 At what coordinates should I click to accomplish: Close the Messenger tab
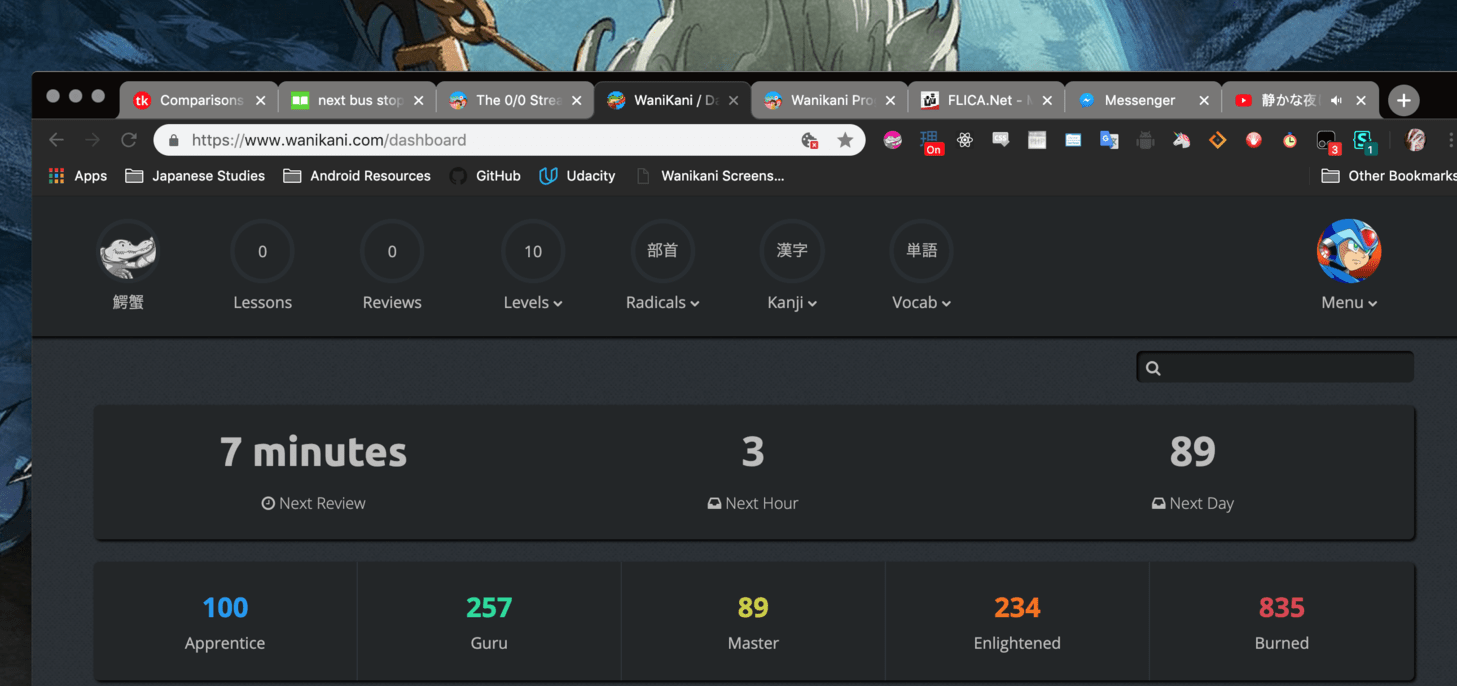click(1204, 100)
